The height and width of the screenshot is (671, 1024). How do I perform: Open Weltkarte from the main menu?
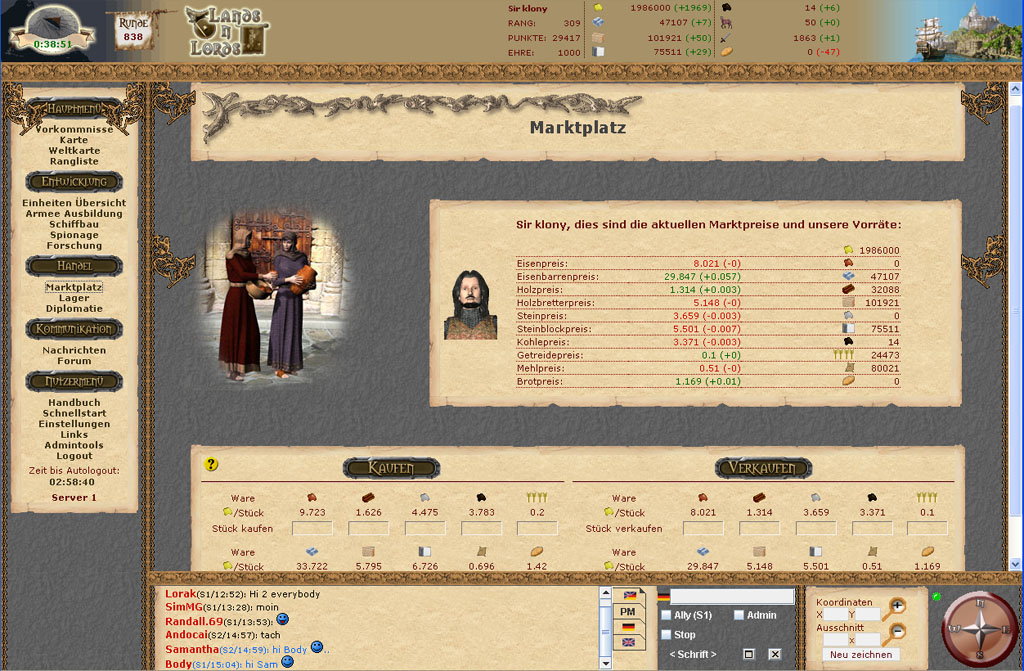tap(74, 150)
